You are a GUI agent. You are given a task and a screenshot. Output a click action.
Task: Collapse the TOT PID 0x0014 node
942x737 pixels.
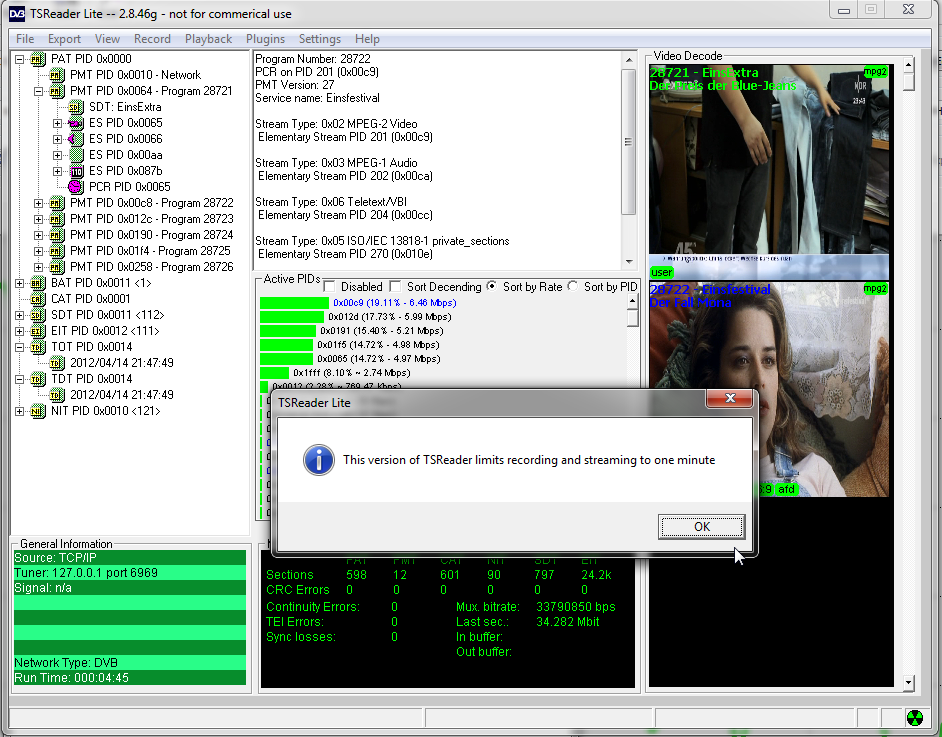(19, 347)
